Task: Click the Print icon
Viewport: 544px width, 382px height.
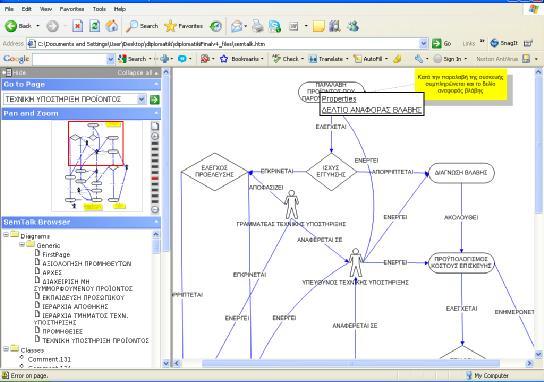Action: [257, 26]
